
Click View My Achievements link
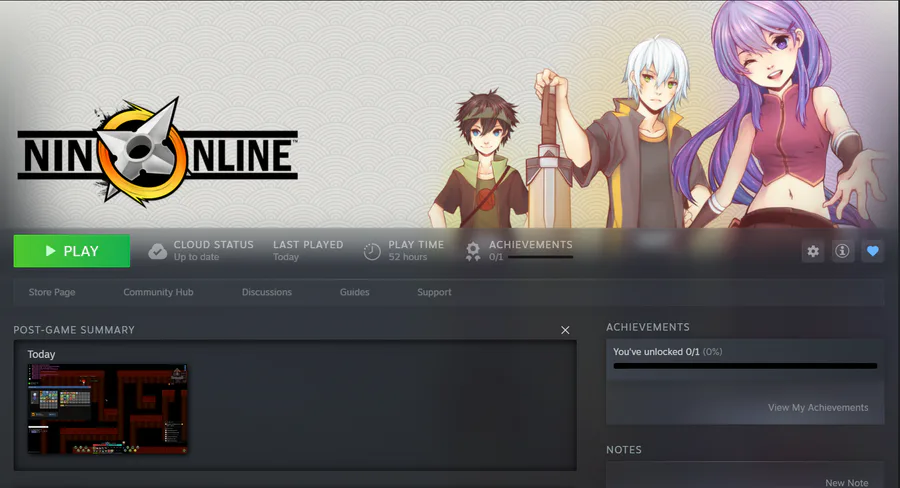[x=818, y=408]
